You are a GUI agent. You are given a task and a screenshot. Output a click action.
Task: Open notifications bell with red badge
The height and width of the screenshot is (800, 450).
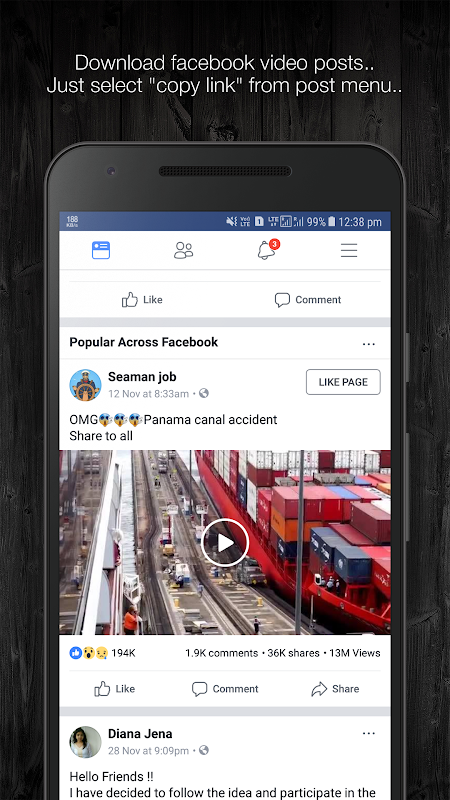coord(268,249)
